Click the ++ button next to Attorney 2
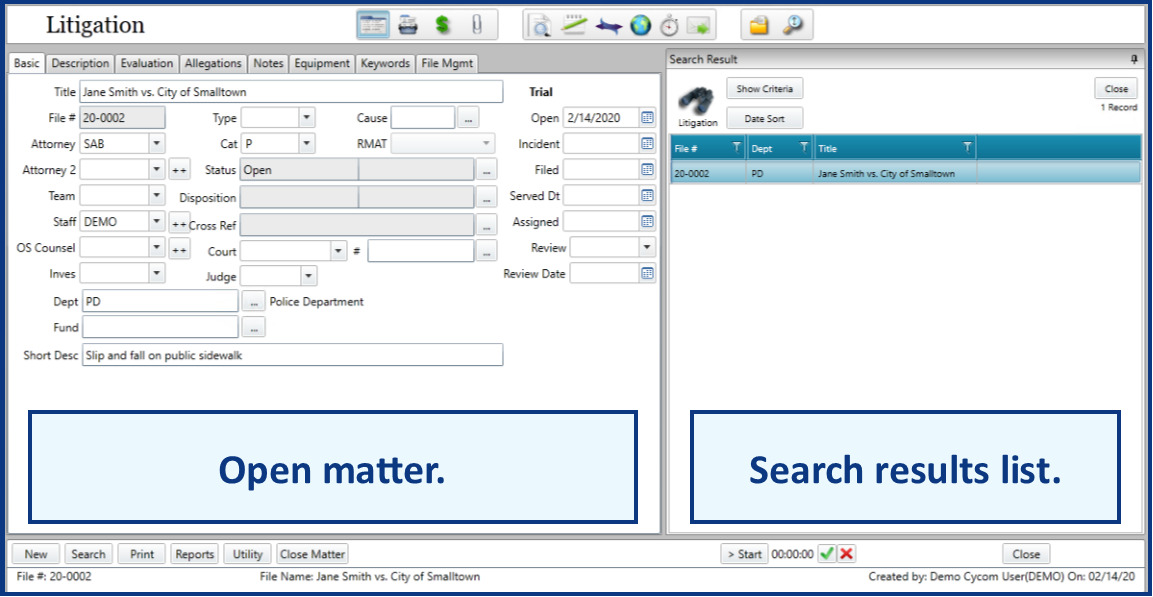The image size is (1153, 597). pyautogui.click(x=179, y=170)
